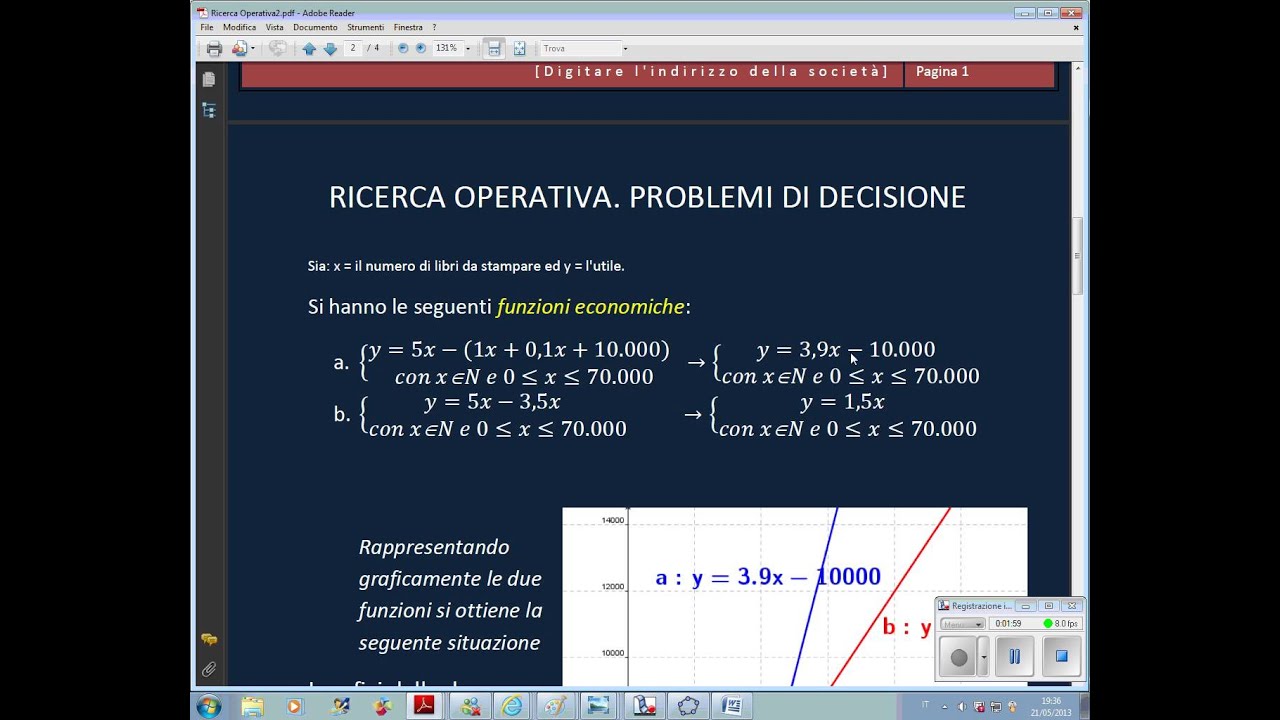
Task: Click the 131% zoom value field
Action: pos(446,48)
